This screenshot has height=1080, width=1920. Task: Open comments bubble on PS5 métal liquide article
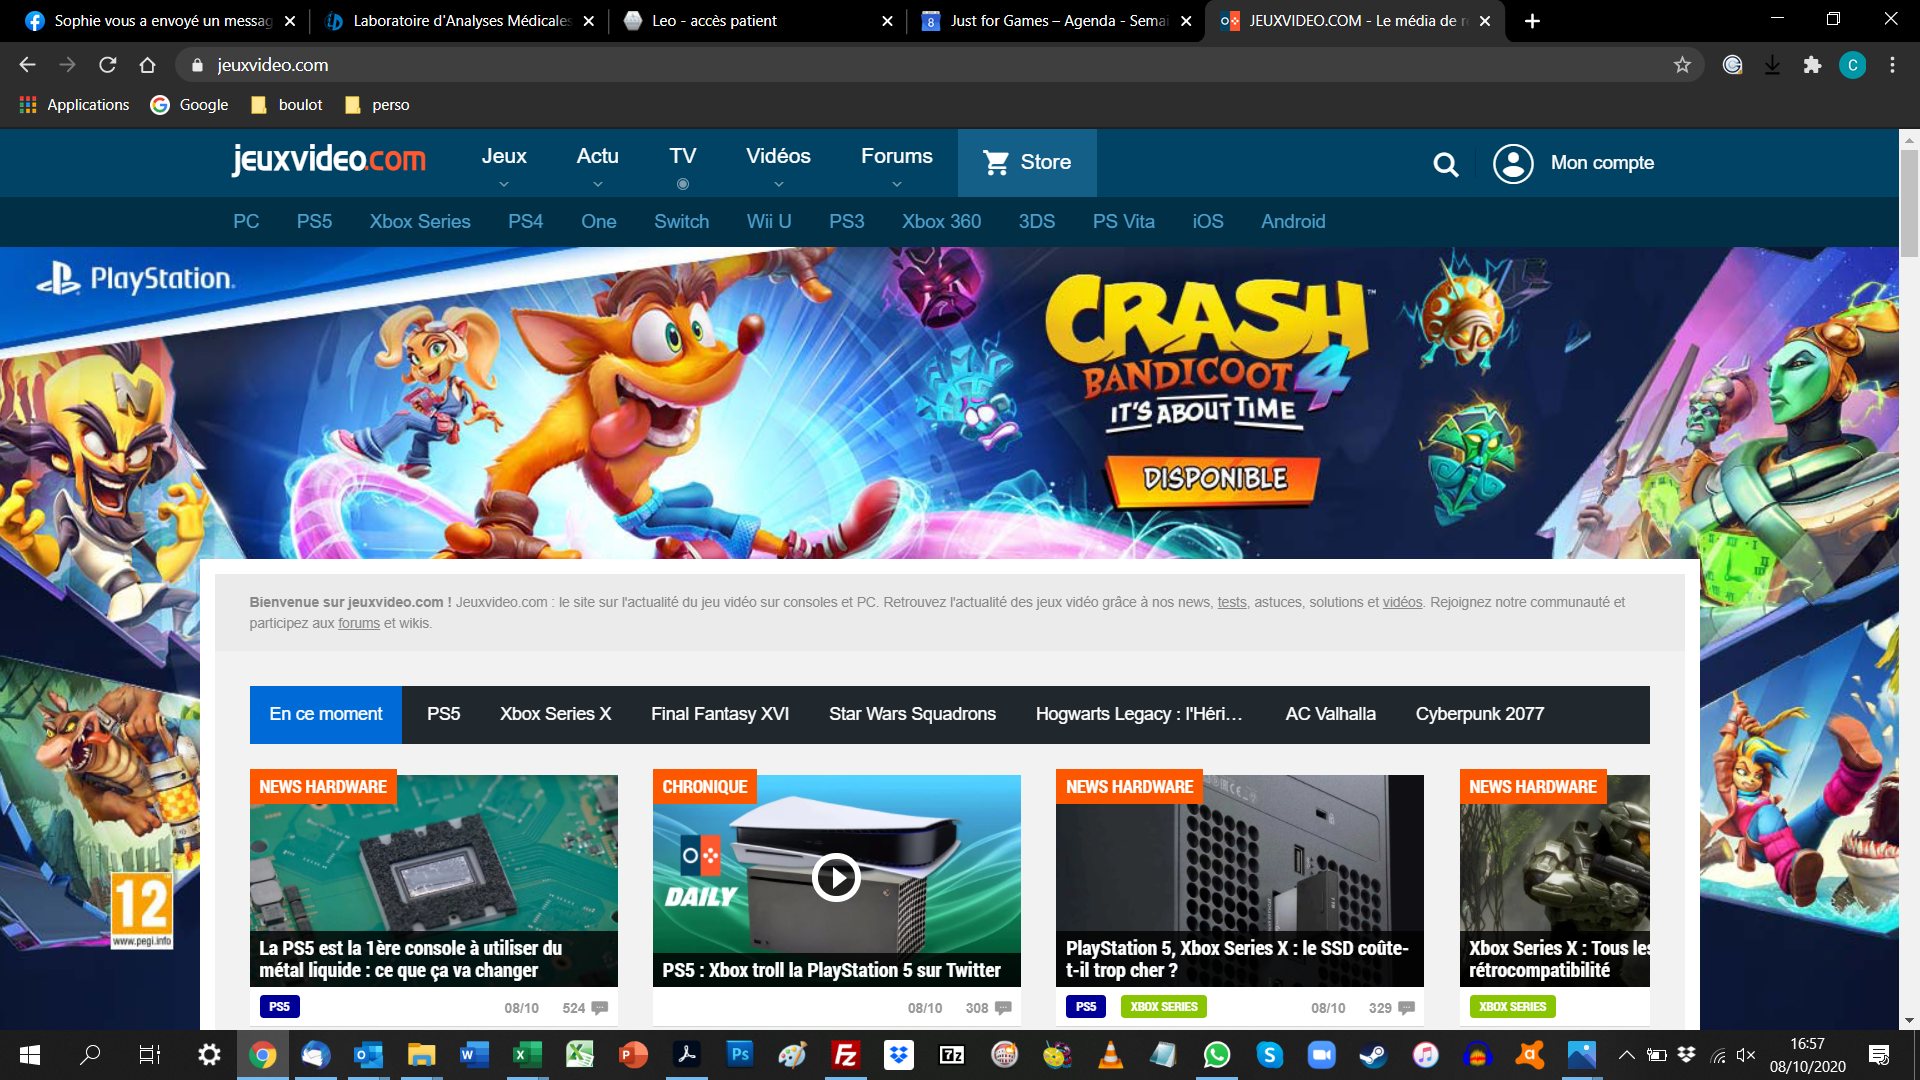599,1007
